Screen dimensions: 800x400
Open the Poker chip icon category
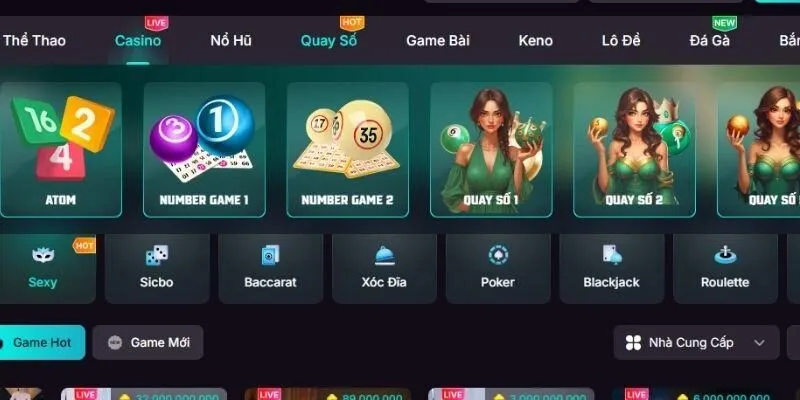[498, 255]
